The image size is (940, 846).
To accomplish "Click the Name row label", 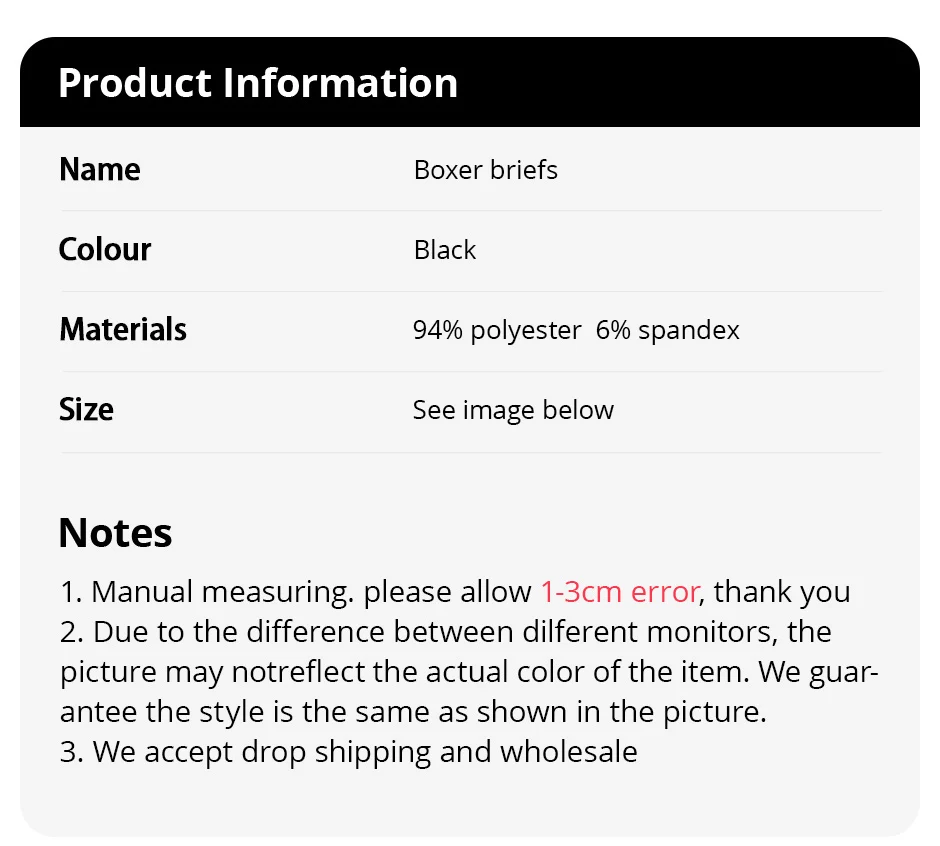I will pyautogui.click(x=99, y=170).
